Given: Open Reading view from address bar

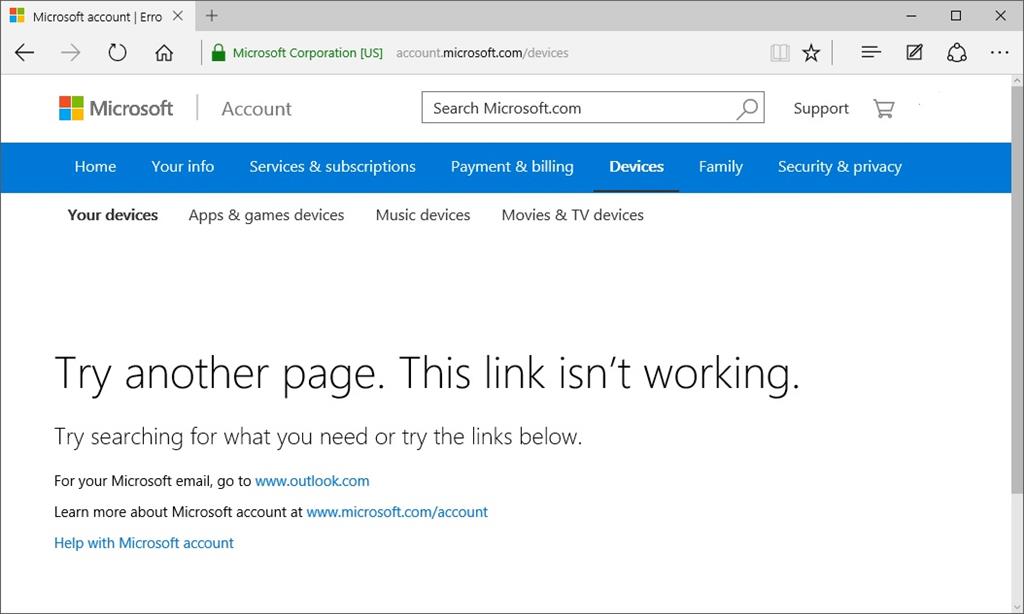Looking at the screenshot, I should tap(780, 52).
